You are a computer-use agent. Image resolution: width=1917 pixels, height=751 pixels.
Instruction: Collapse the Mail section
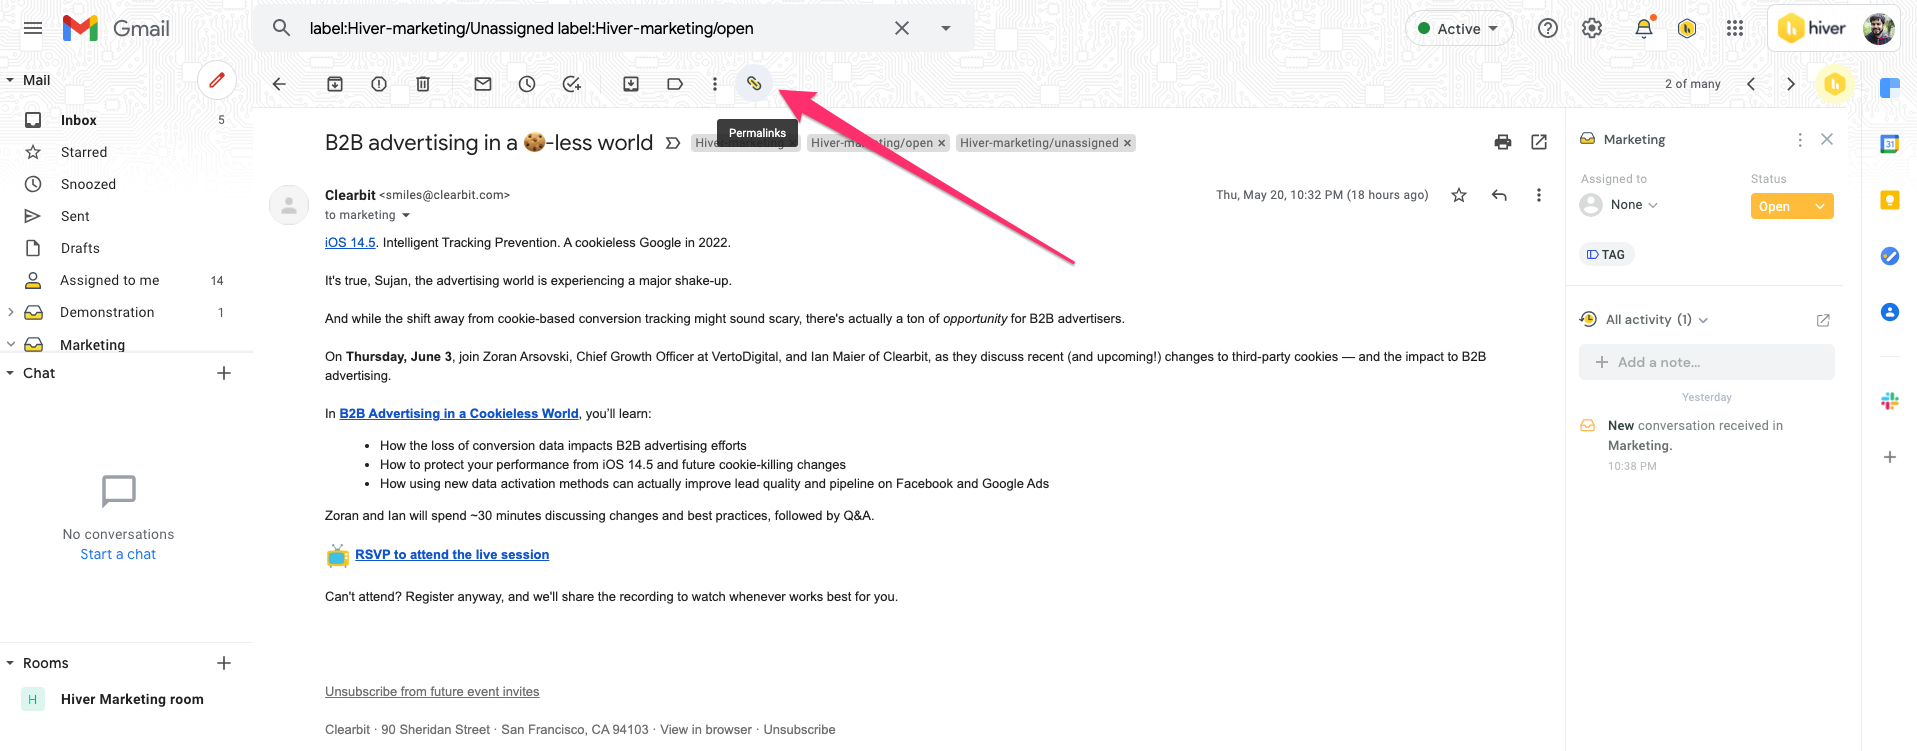tap(10, 80)
